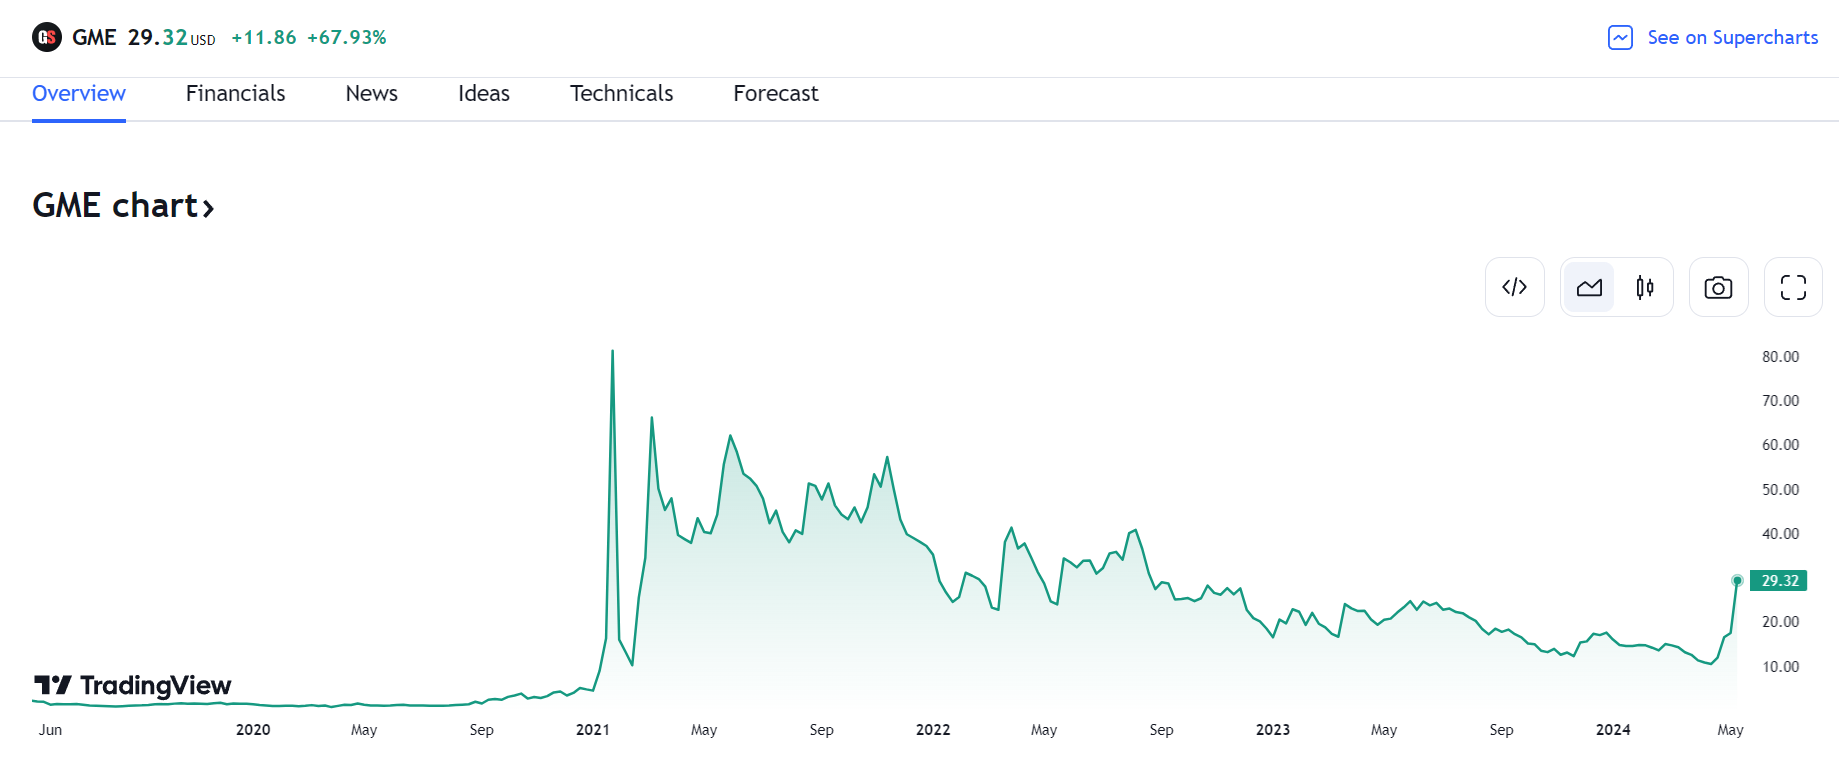Go to the News tab
The width and height of the screenshot is (1839, 767).
pos(371,94)
